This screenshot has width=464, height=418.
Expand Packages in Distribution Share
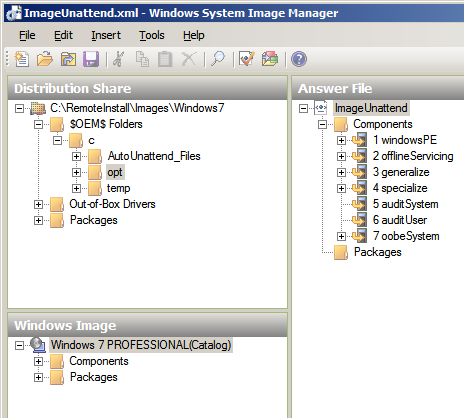(38, 220)
